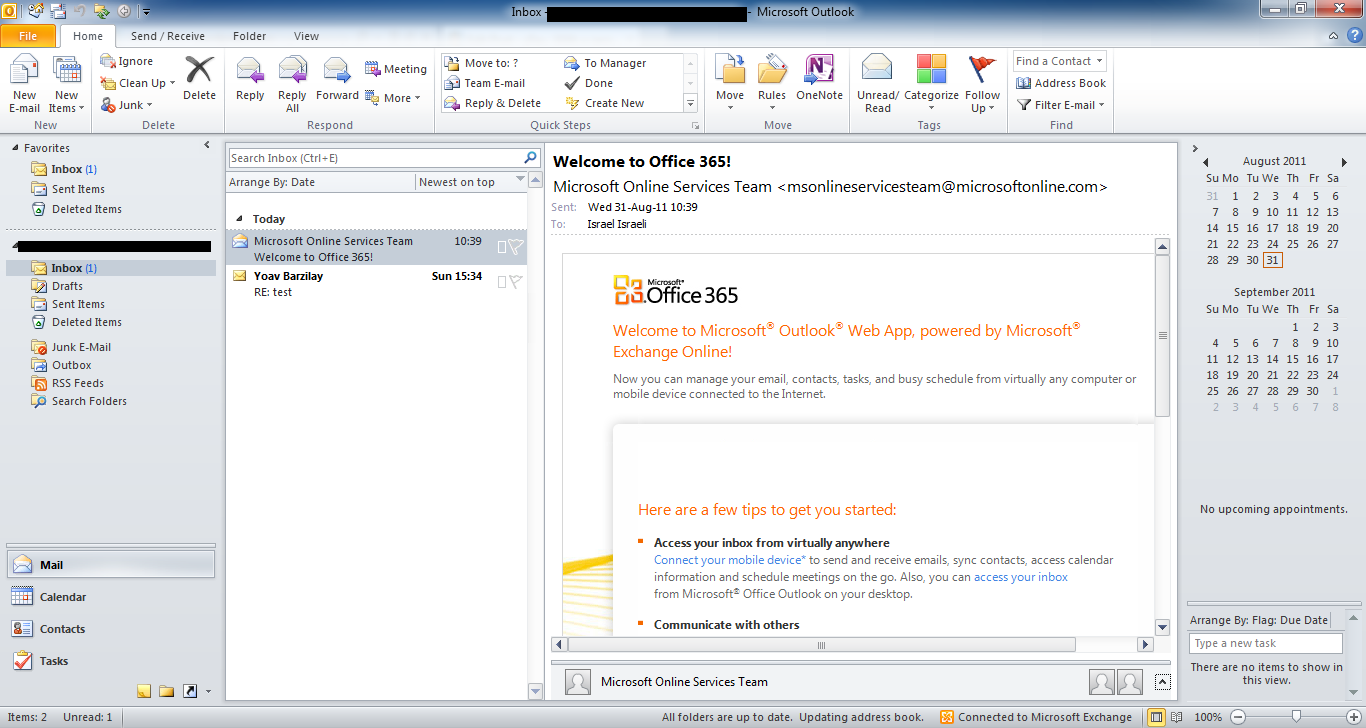Open More respond options

tap(393, 98)
